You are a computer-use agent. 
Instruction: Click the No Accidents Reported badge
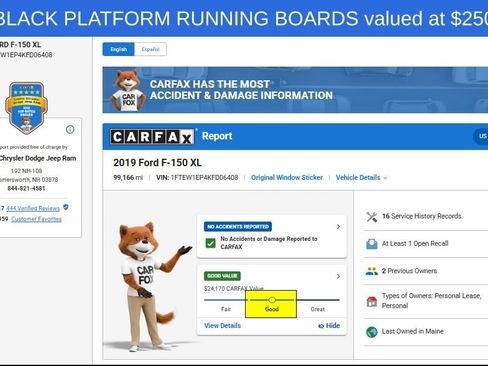(x=238, y=227)
